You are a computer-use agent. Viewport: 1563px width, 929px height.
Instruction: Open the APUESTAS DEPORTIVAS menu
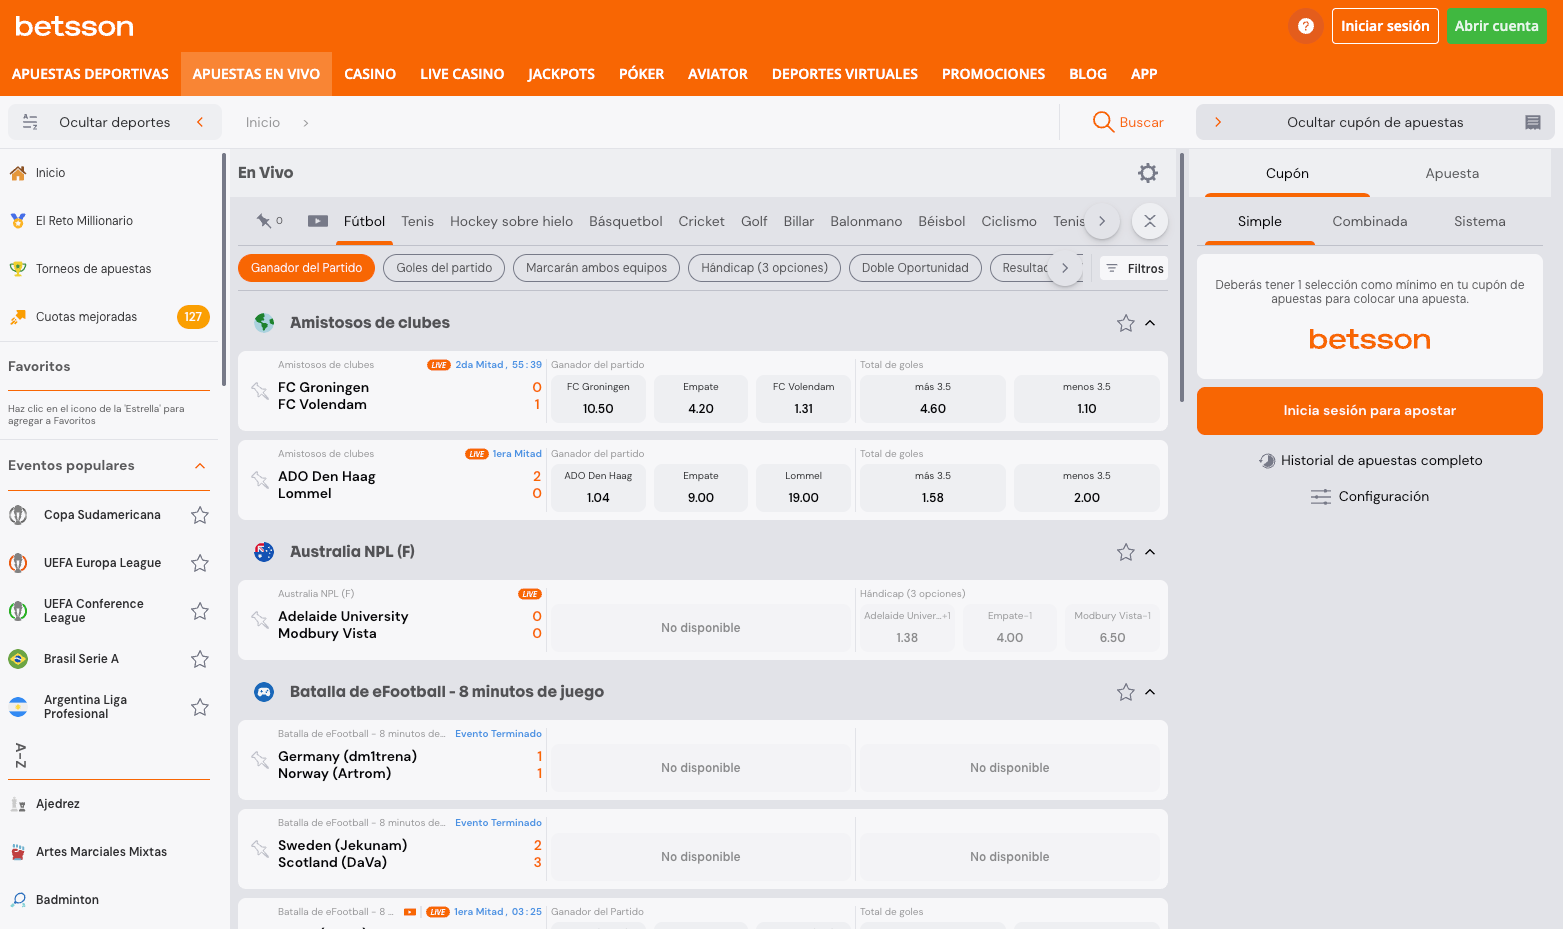click(90, 74)
